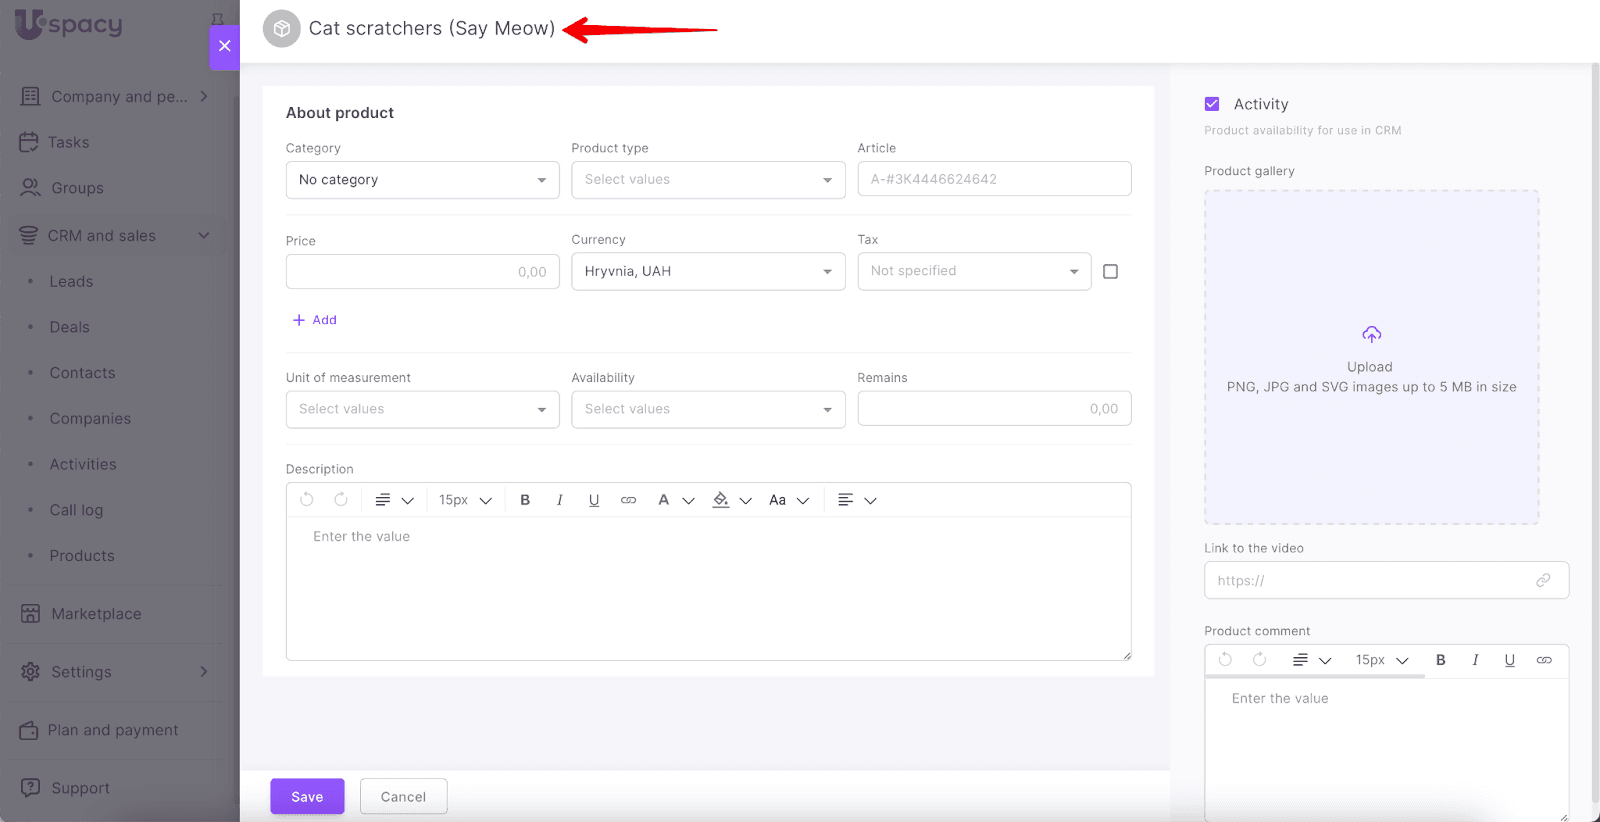Toggle the checkbox beside Tax field
Viewport: 1600px width, 822px height.
(1110, 272)
